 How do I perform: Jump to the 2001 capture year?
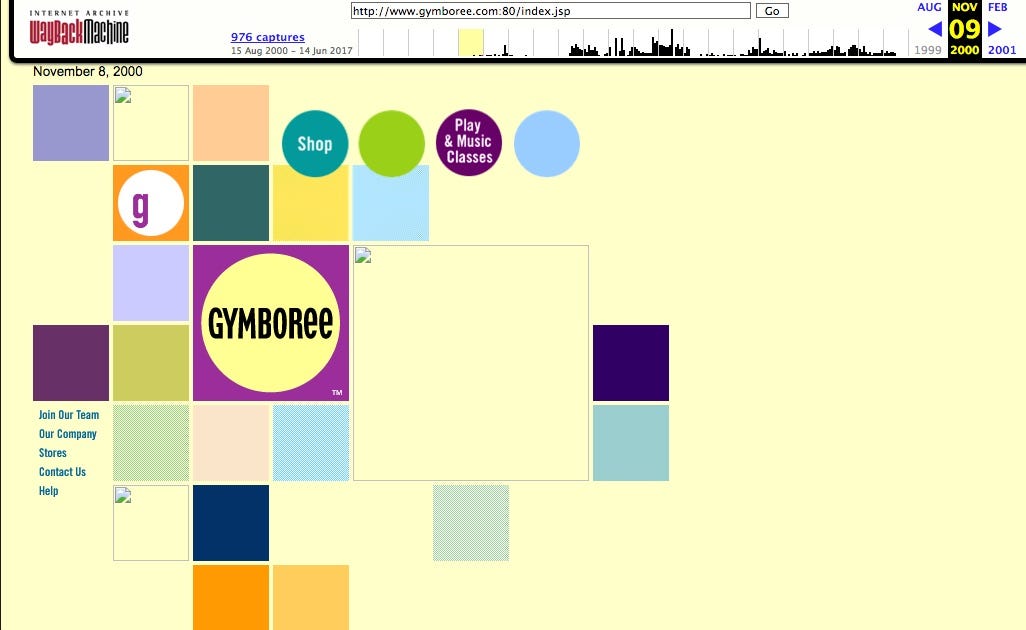point(1002,50)
